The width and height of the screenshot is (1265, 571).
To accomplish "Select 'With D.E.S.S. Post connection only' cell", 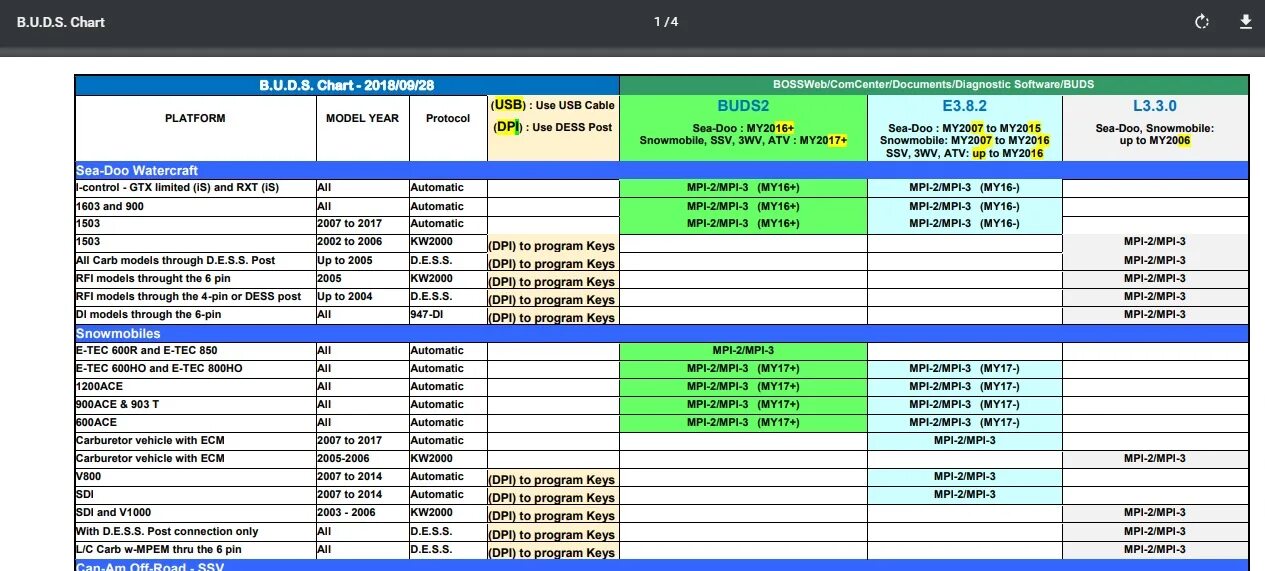I will click(196, 531).
